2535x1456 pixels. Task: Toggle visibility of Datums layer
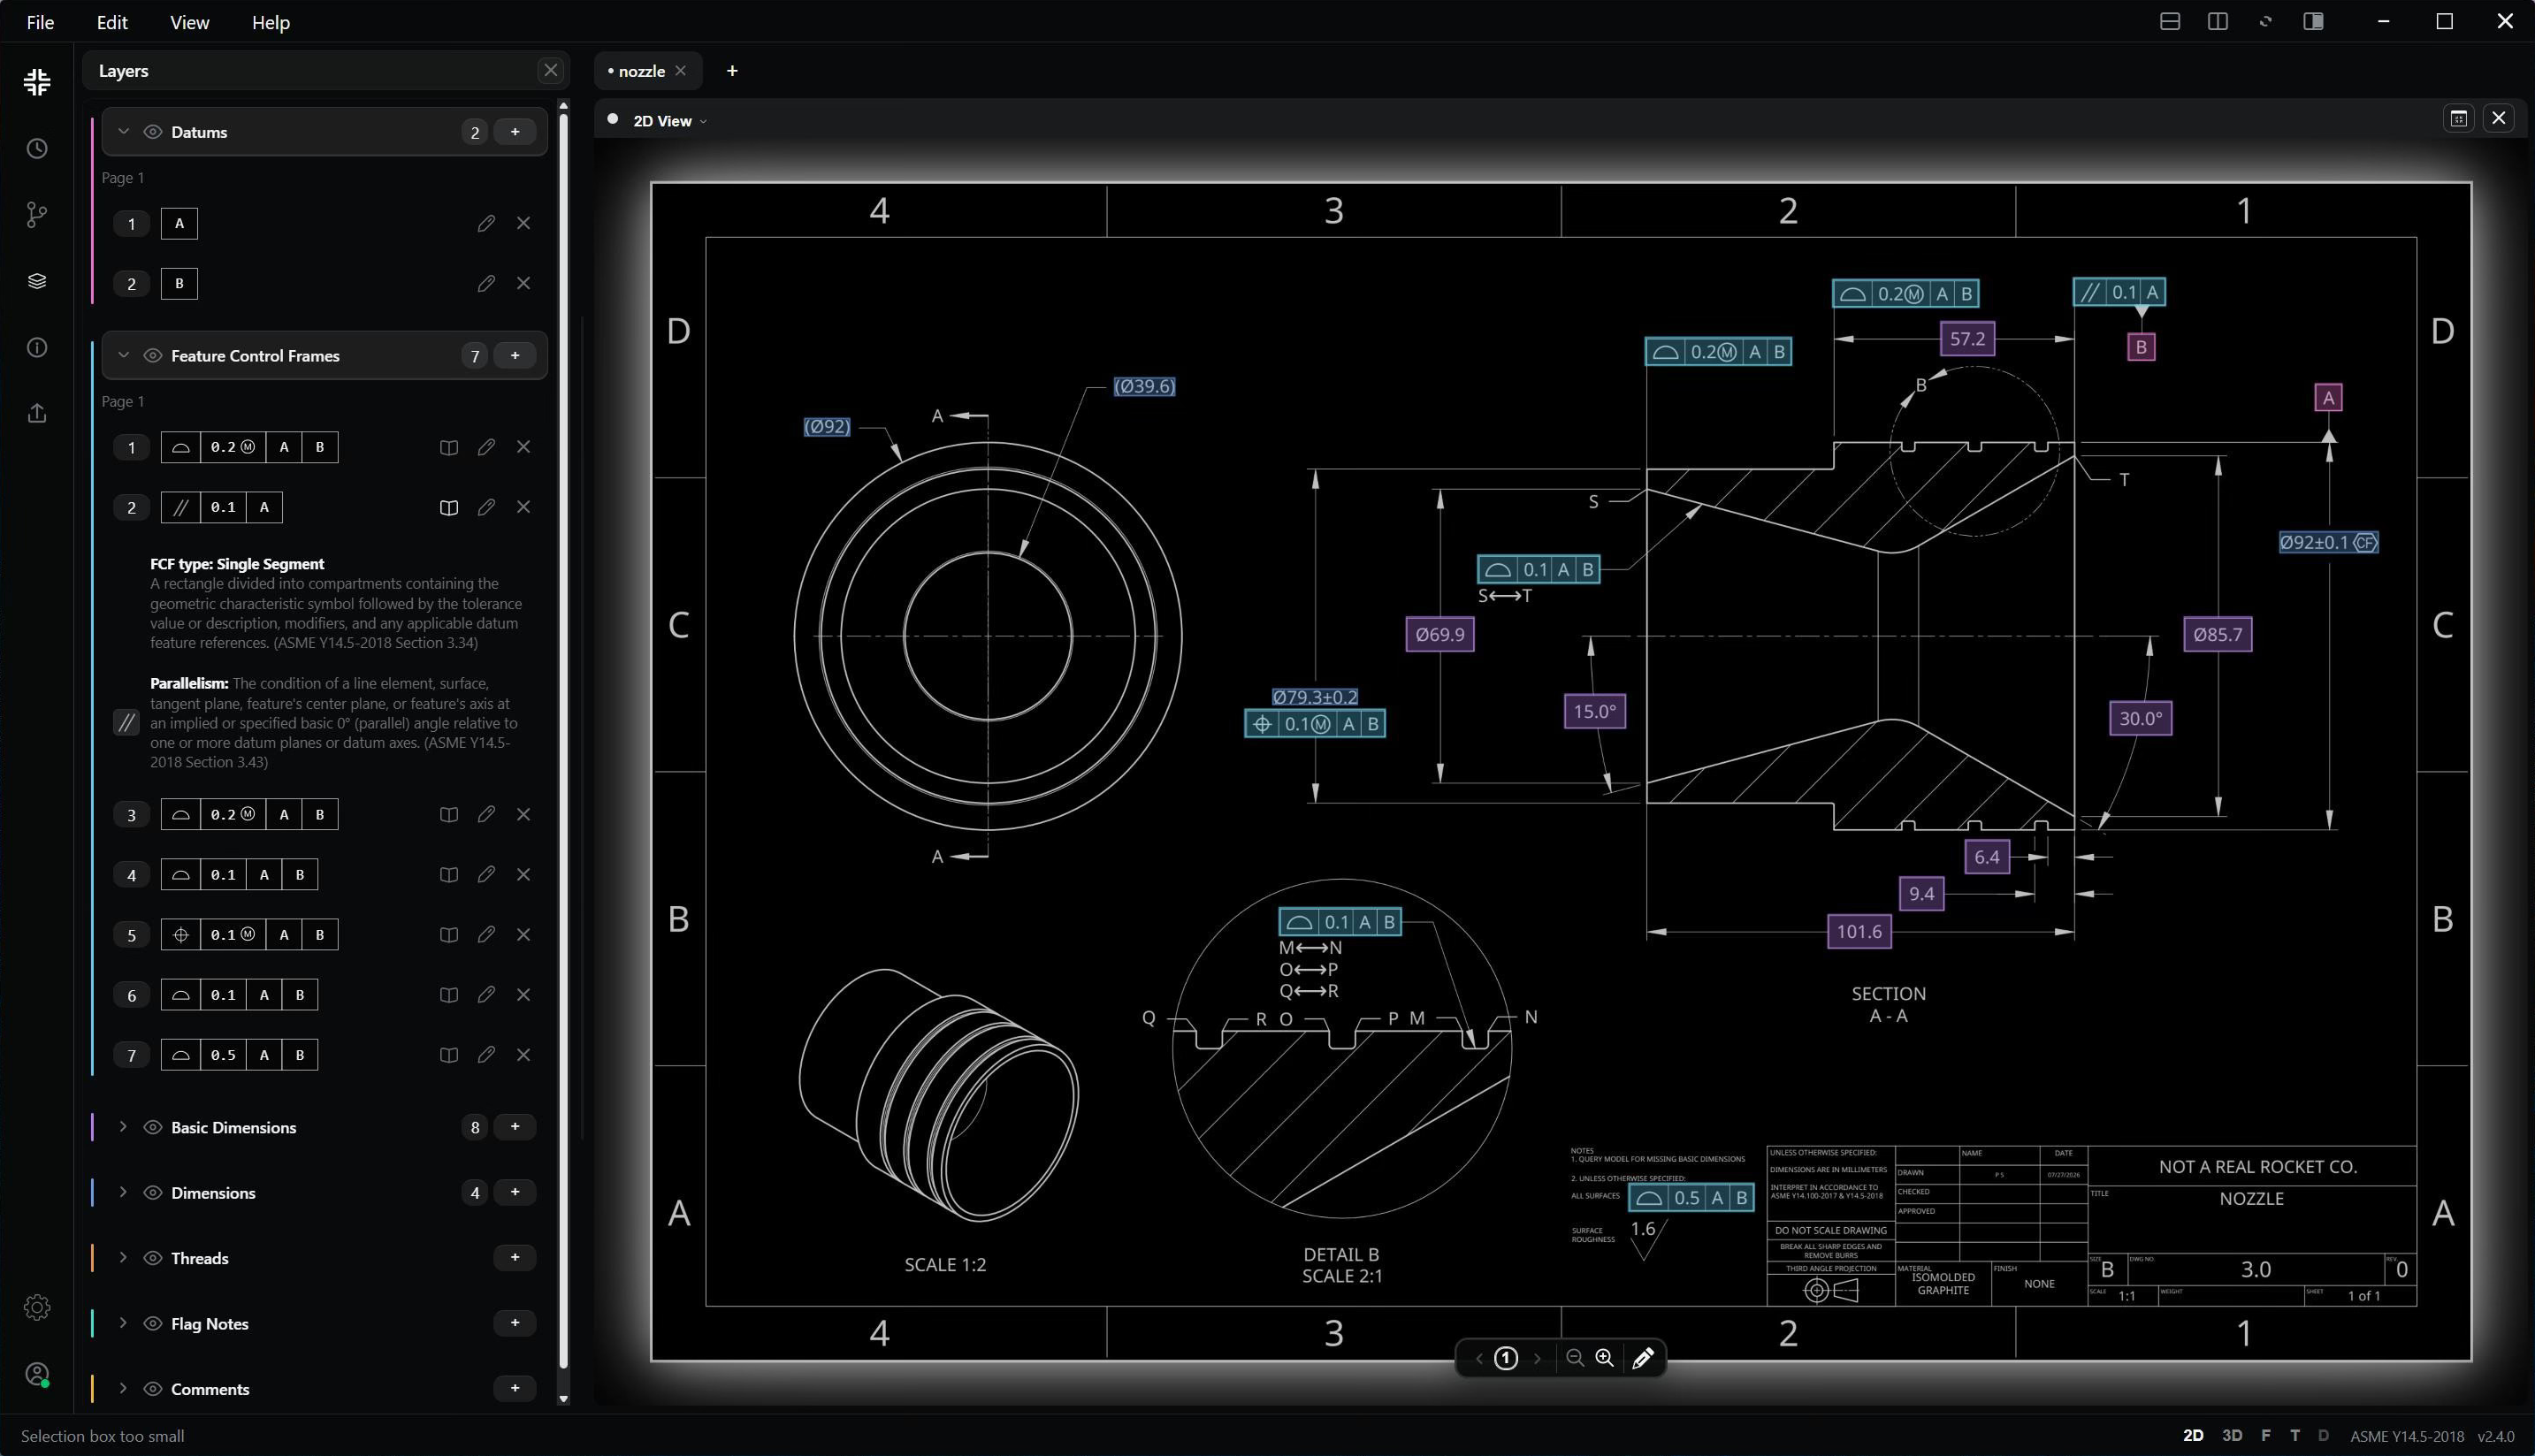click(153, 132)
